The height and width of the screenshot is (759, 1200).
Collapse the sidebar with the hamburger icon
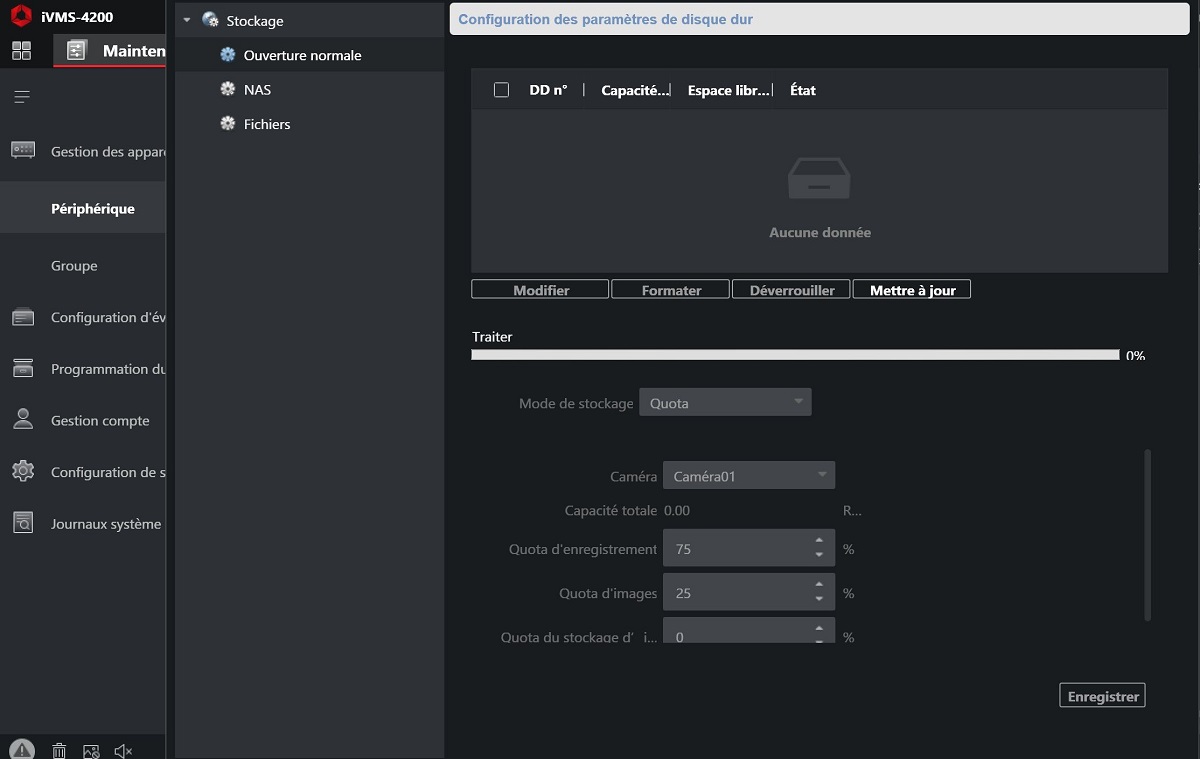pos(22,97)
